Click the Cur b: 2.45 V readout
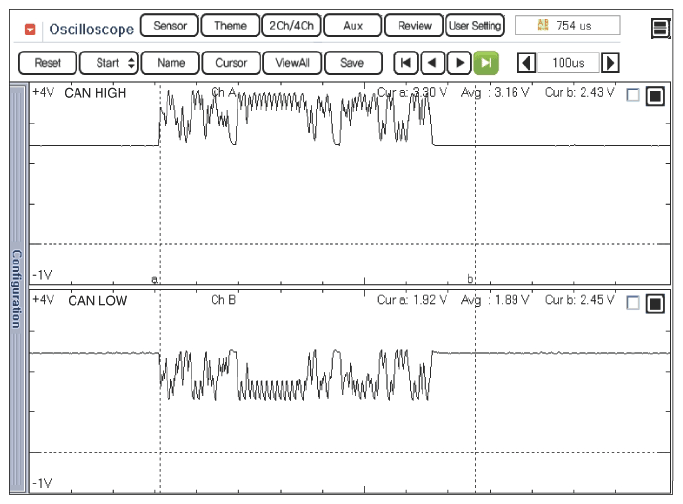Viewport: 683px width, 504px height. pos(580,300)
